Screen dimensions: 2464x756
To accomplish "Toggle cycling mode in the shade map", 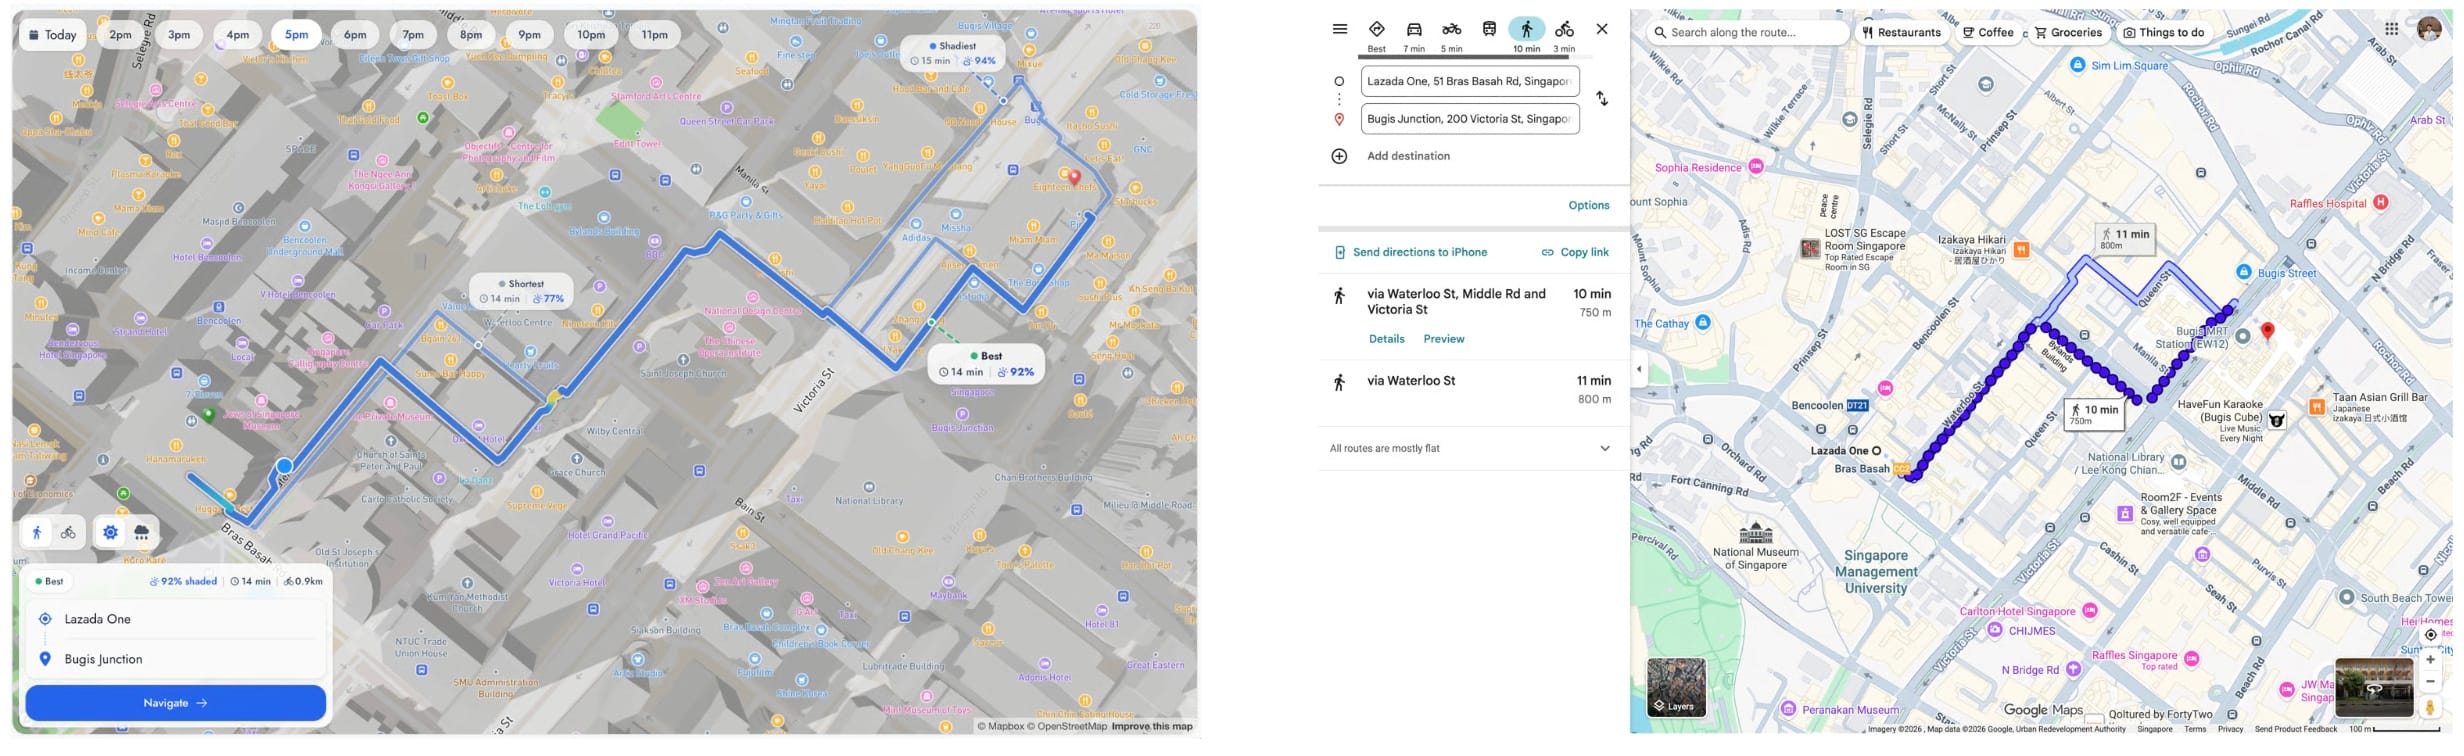I will pos(68,533).
